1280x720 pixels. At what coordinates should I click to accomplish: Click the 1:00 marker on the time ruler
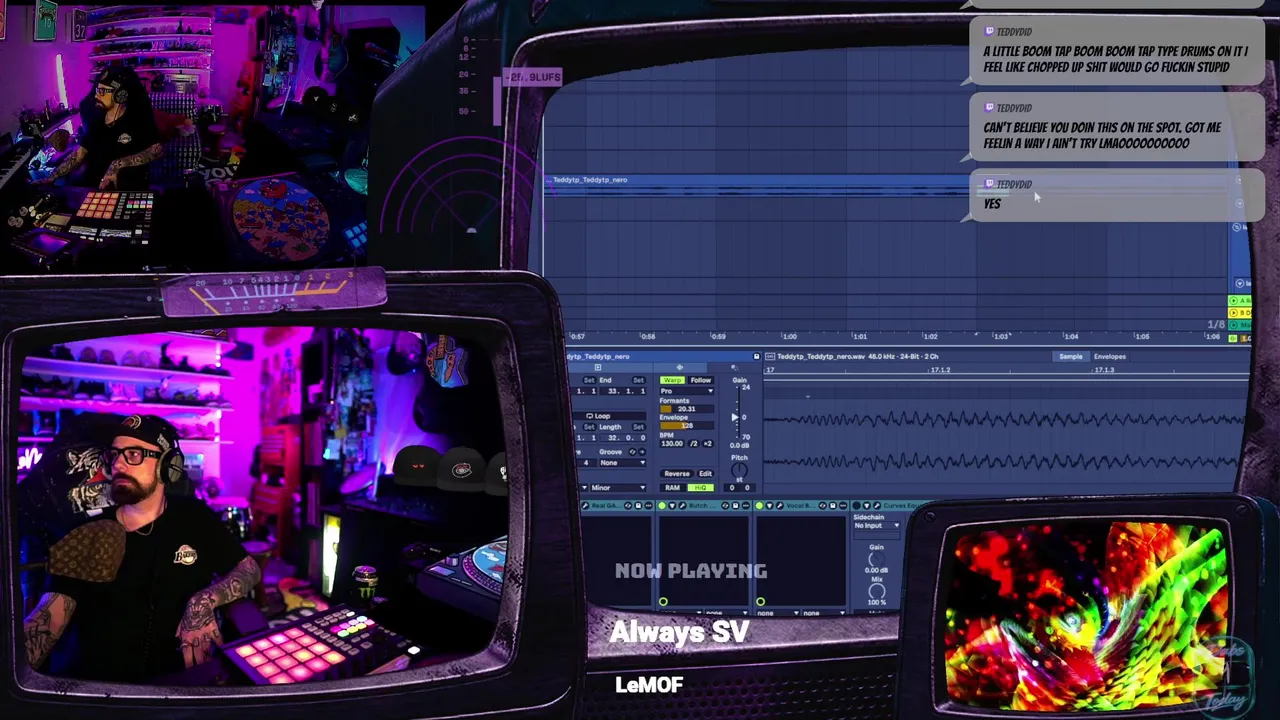point(789,337)
